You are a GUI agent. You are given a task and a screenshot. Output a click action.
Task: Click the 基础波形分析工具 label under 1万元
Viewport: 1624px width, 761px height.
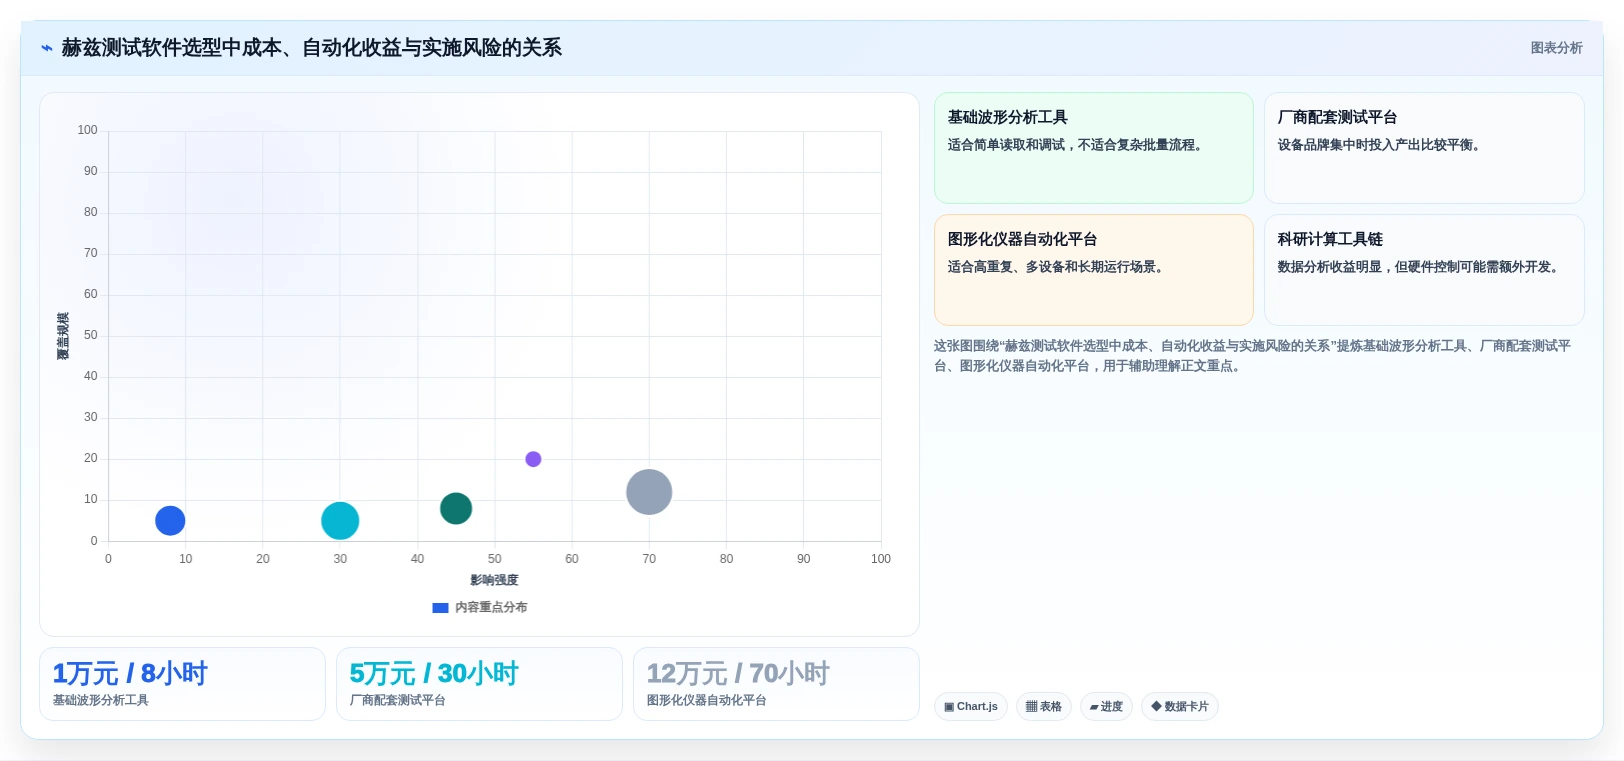point(101,700)
